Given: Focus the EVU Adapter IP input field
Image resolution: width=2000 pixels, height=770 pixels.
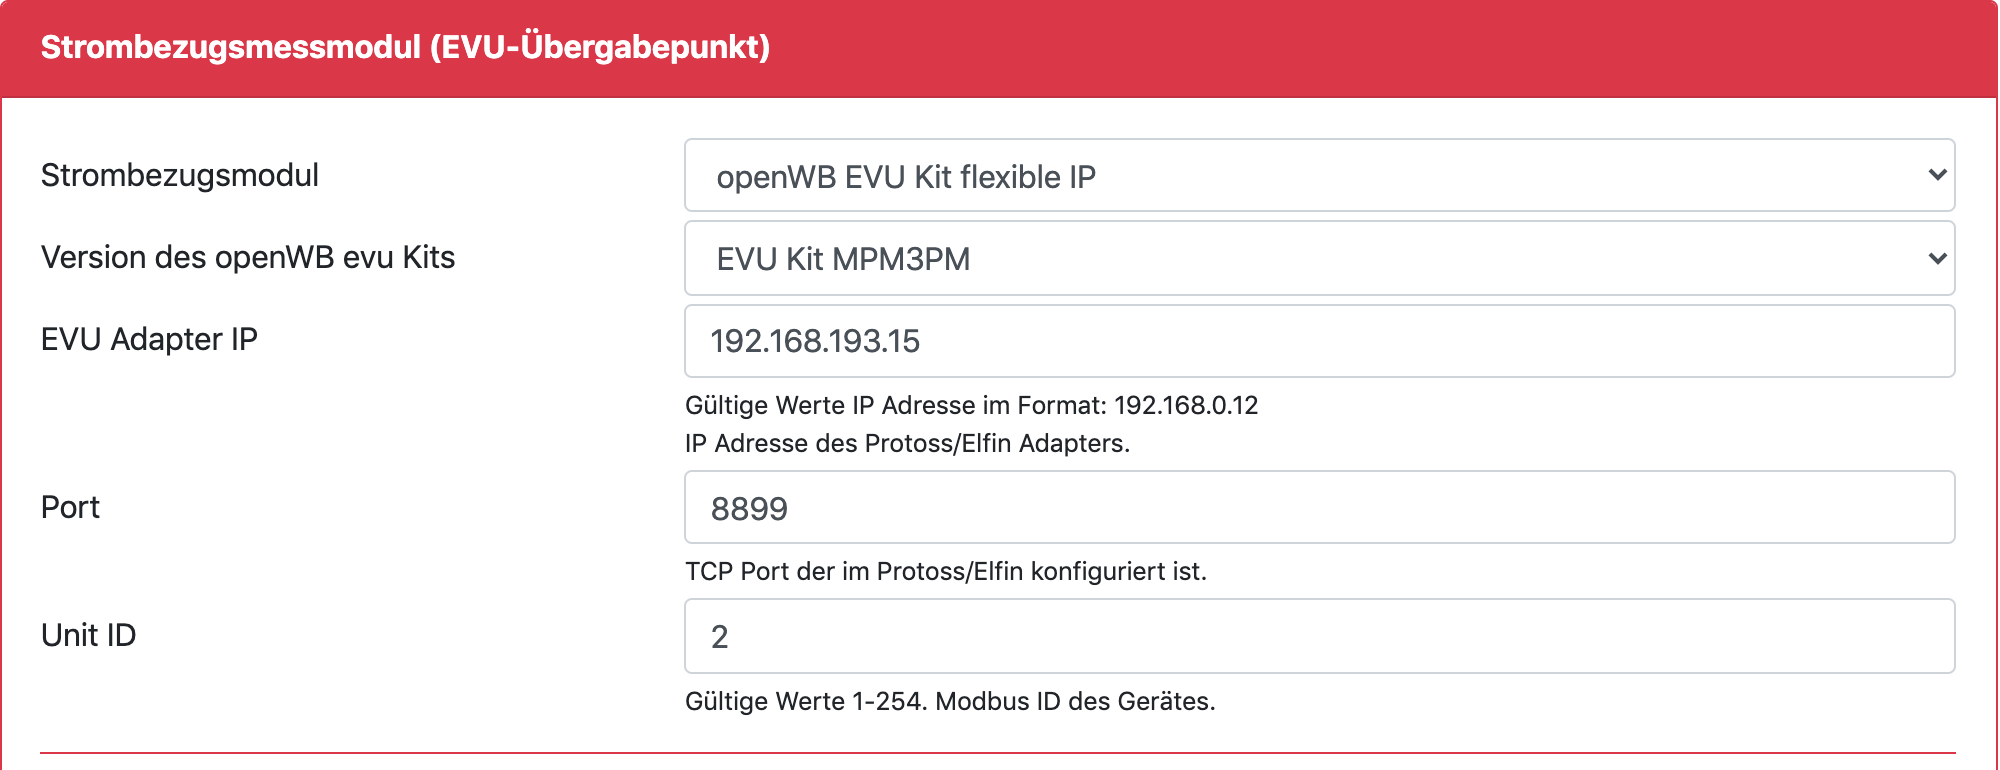Looking at the screenshot, I should click(x=1318, y=342).
